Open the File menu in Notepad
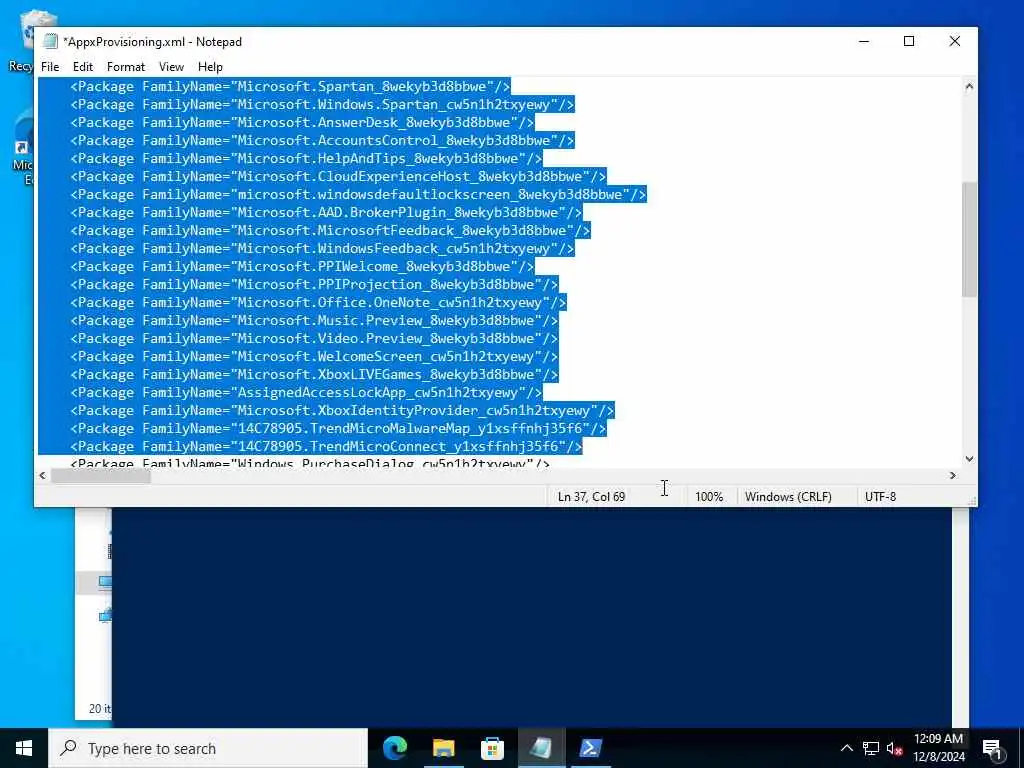This screenshot has height=768, width=1024. tap(50, 67)
